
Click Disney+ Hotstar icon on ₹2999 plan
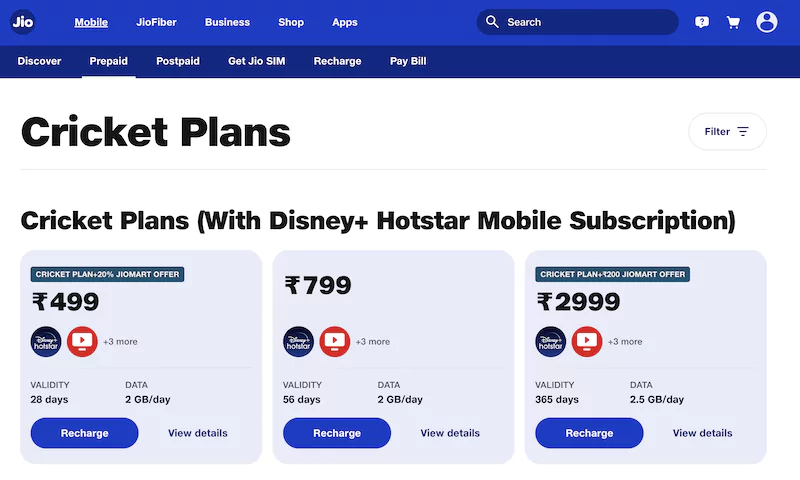coord(551,341)
